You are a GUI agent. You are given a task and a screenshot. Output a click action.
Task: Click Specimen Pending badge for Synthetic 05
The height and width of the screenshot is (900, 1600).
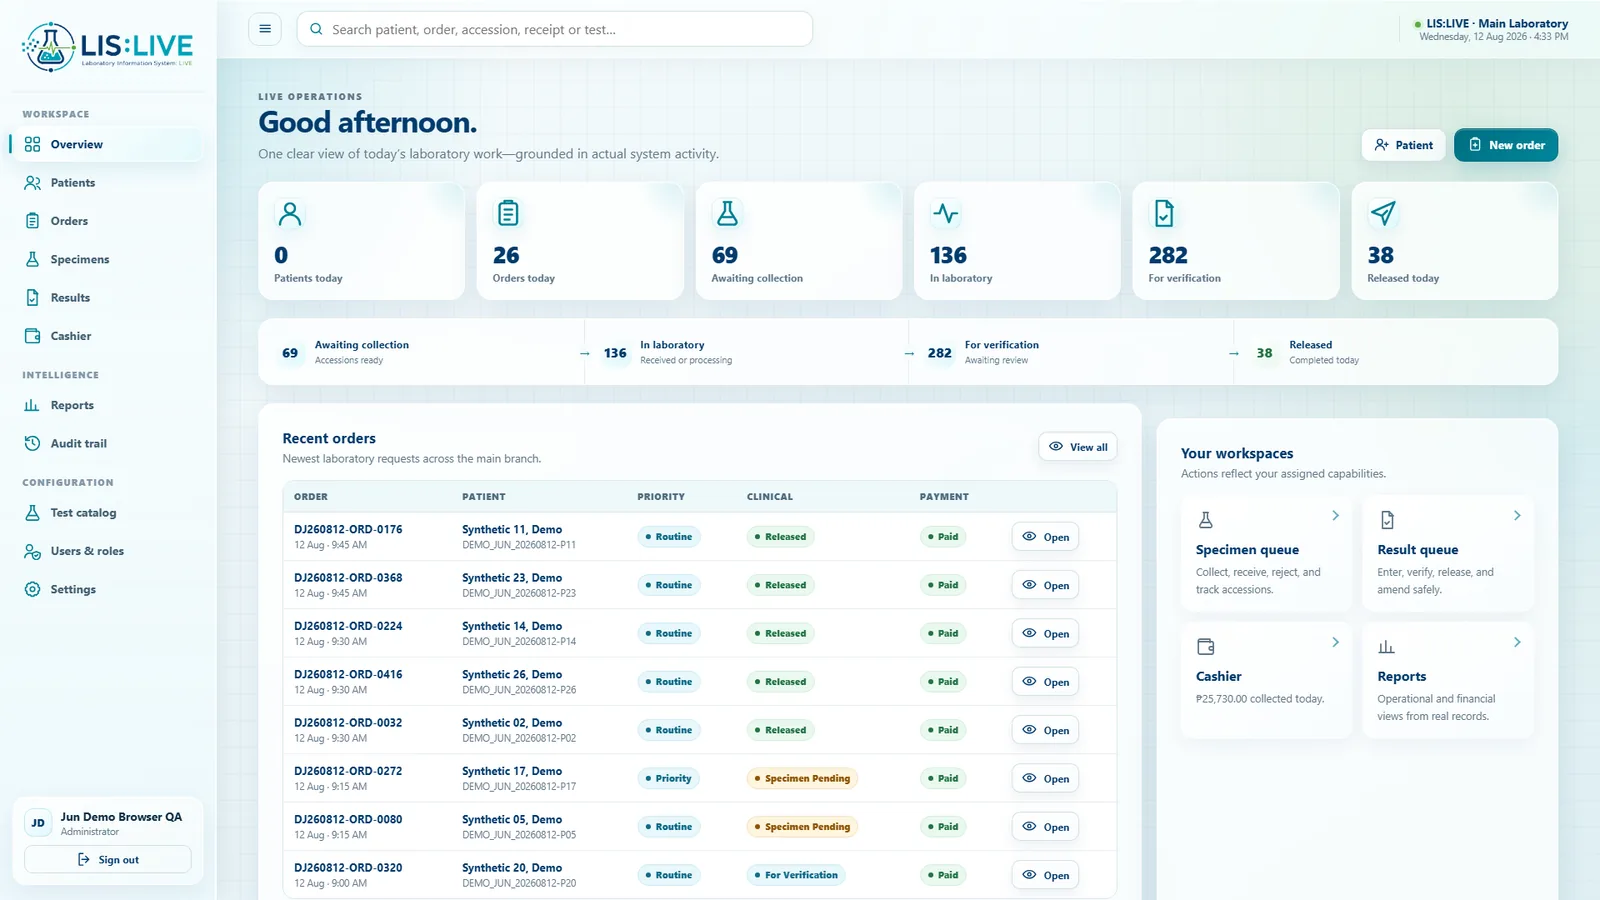pyautogui.click(x=802, y=827)
